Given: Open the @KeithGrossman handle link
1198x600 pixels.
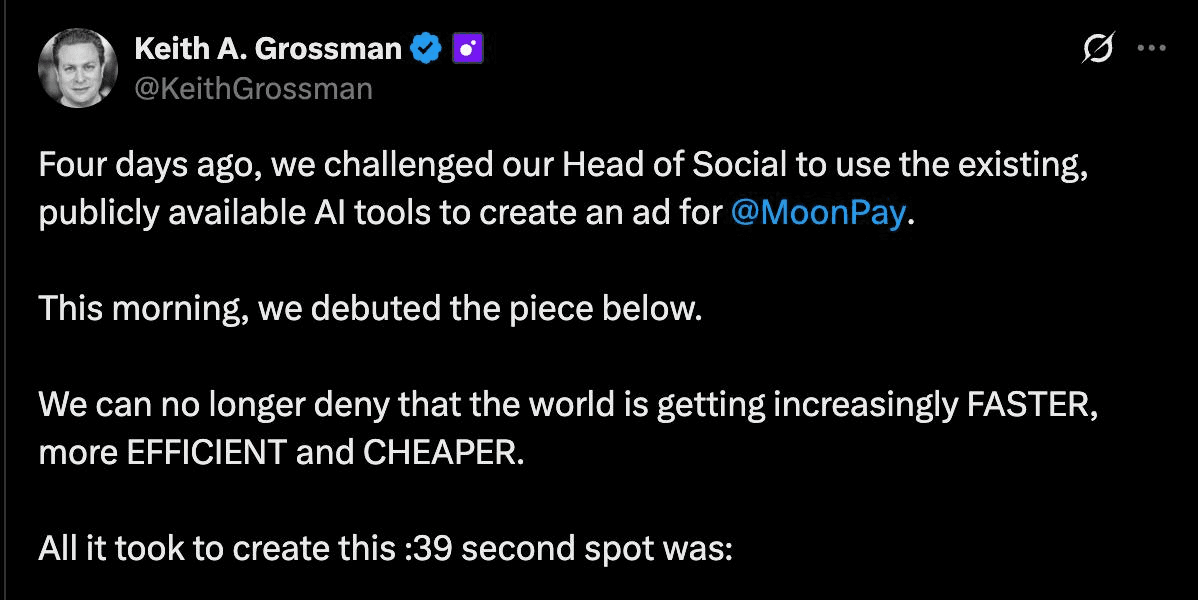Looking at the screenshot, I should click(x=253, y=89).
